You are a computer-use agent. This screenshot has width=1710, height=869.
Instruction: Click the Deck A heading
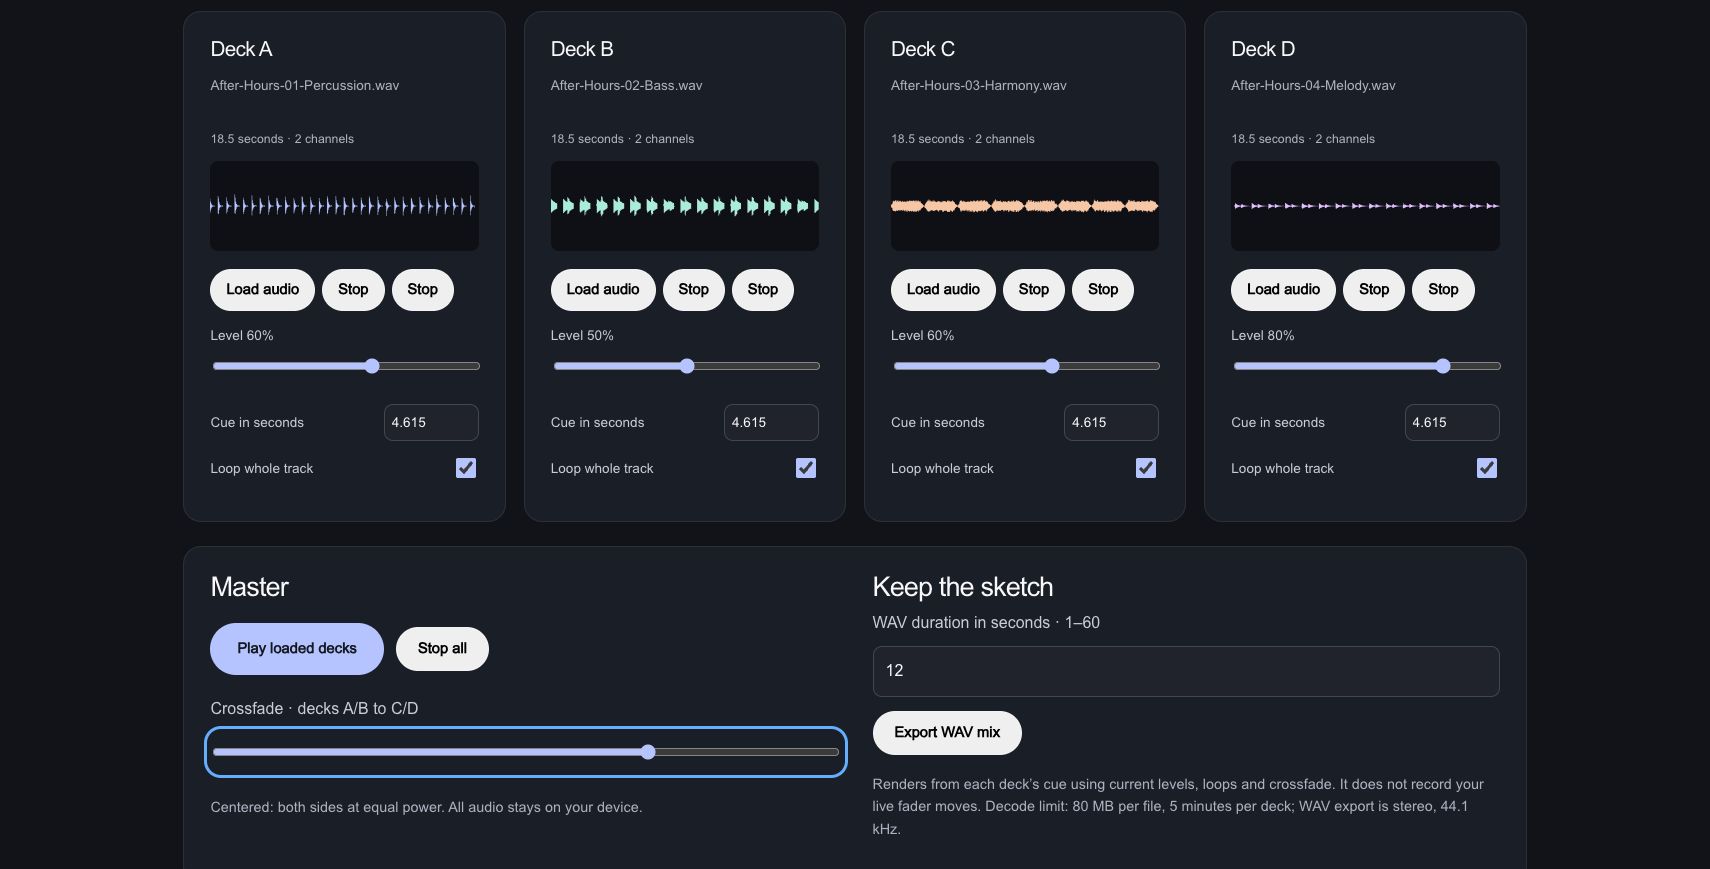pos(241,49)
